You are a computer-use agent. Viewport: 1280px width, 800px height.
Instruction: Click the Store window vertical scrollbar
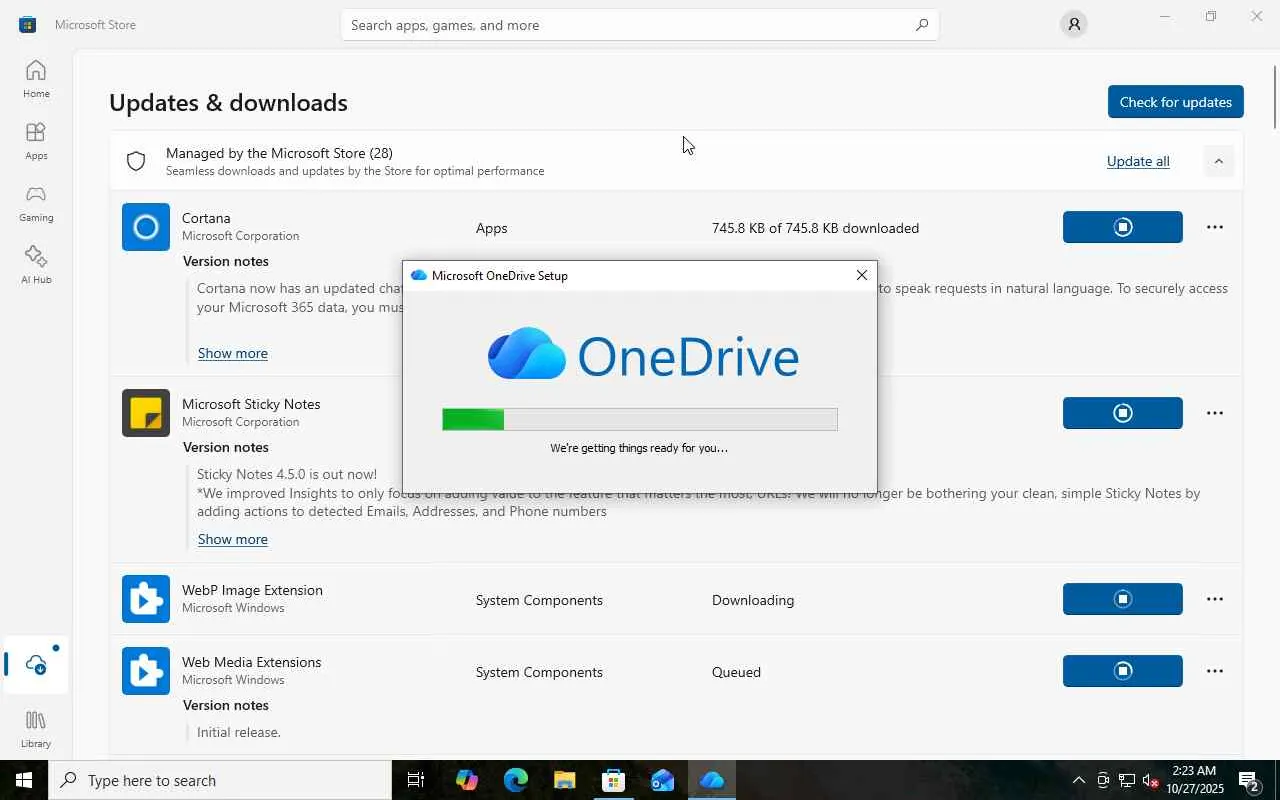coord(1275,96)
